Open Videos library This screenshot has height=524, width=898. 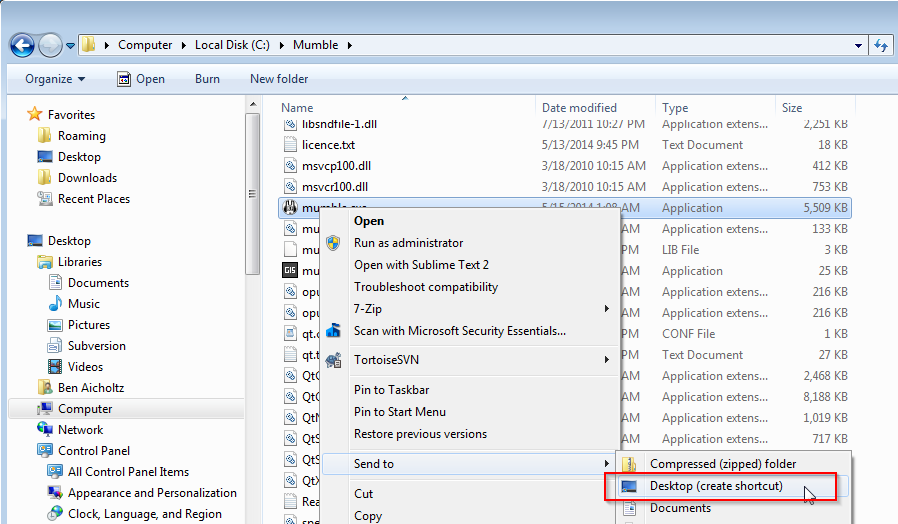(x=85, y=367)
